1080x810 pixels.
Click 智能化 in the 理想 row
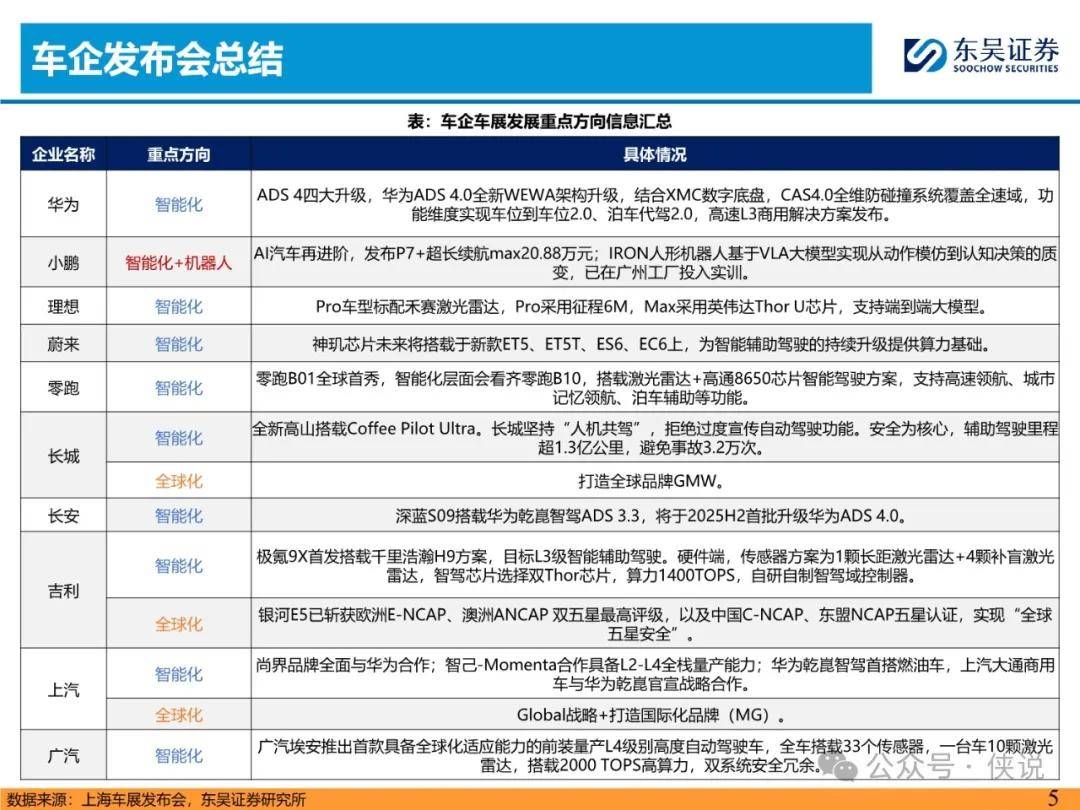coord(179,307)
